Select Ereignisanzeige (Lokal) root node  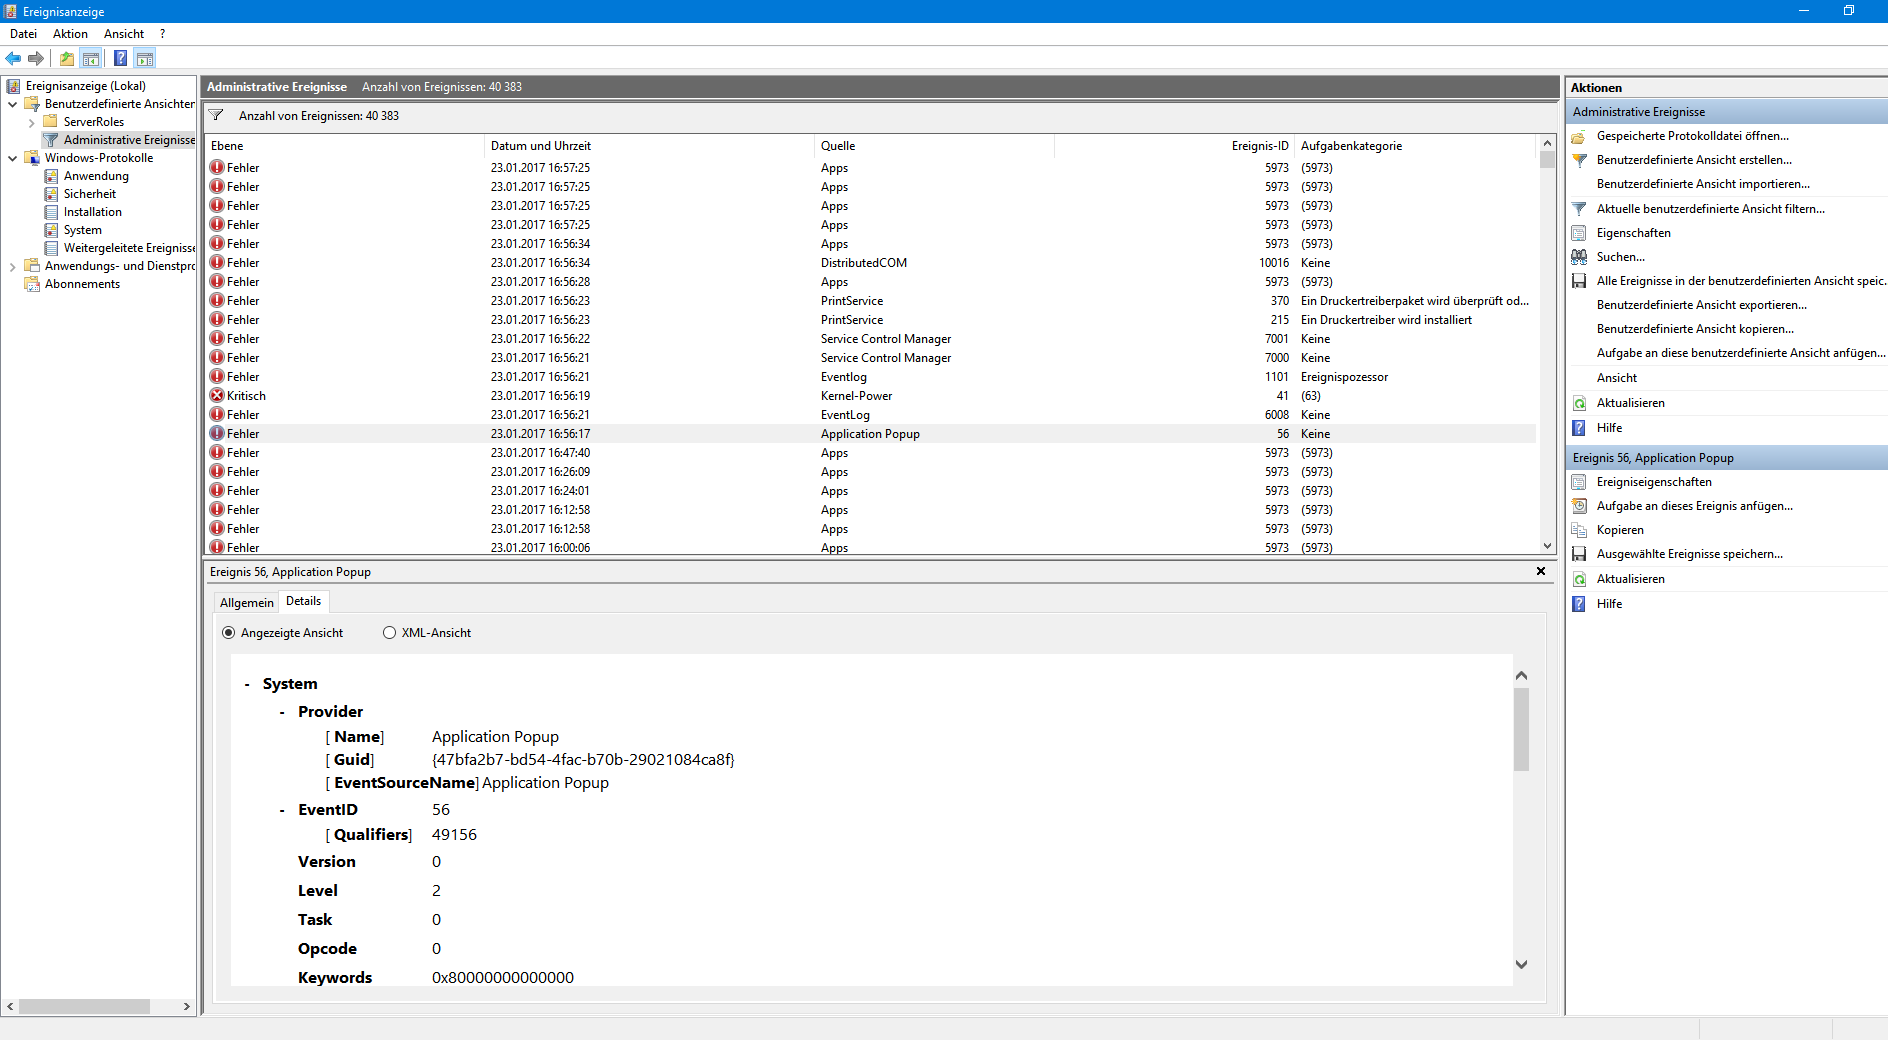(86, 86)
